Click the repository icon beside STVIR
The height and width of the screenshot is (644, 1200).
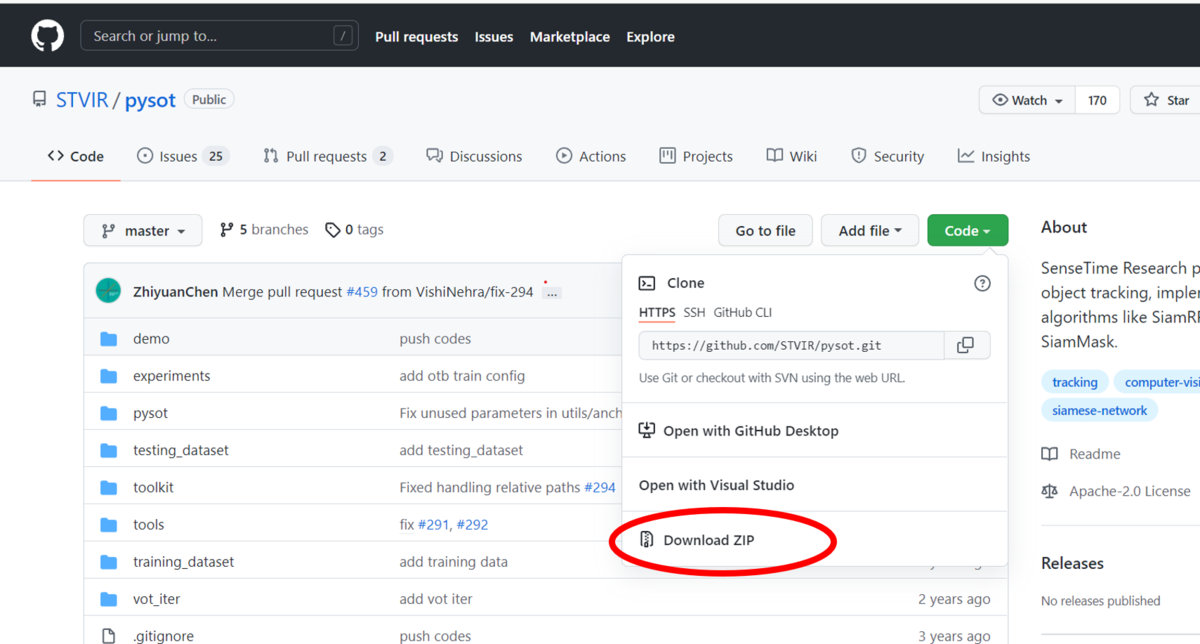tap(39, 100)
